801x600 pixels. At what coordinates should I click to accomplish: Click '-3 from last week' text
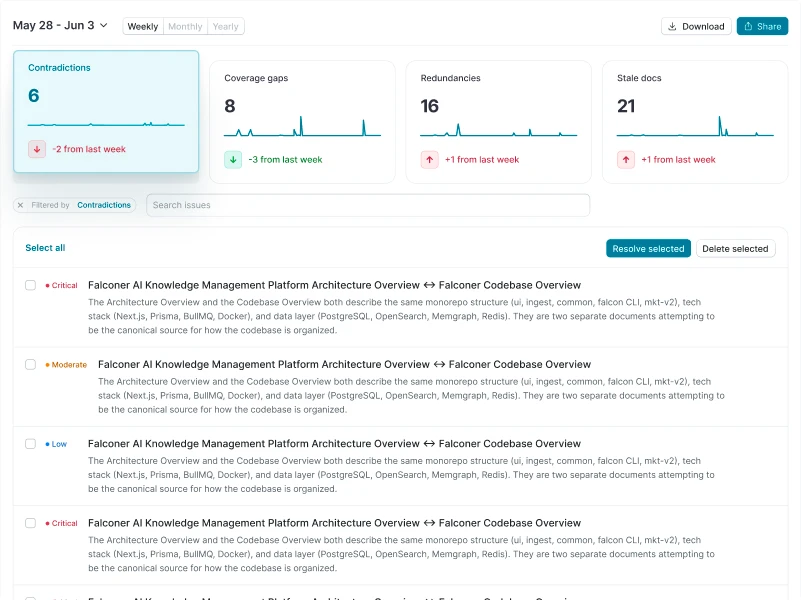pyautogui.click(x=285, y=160)
